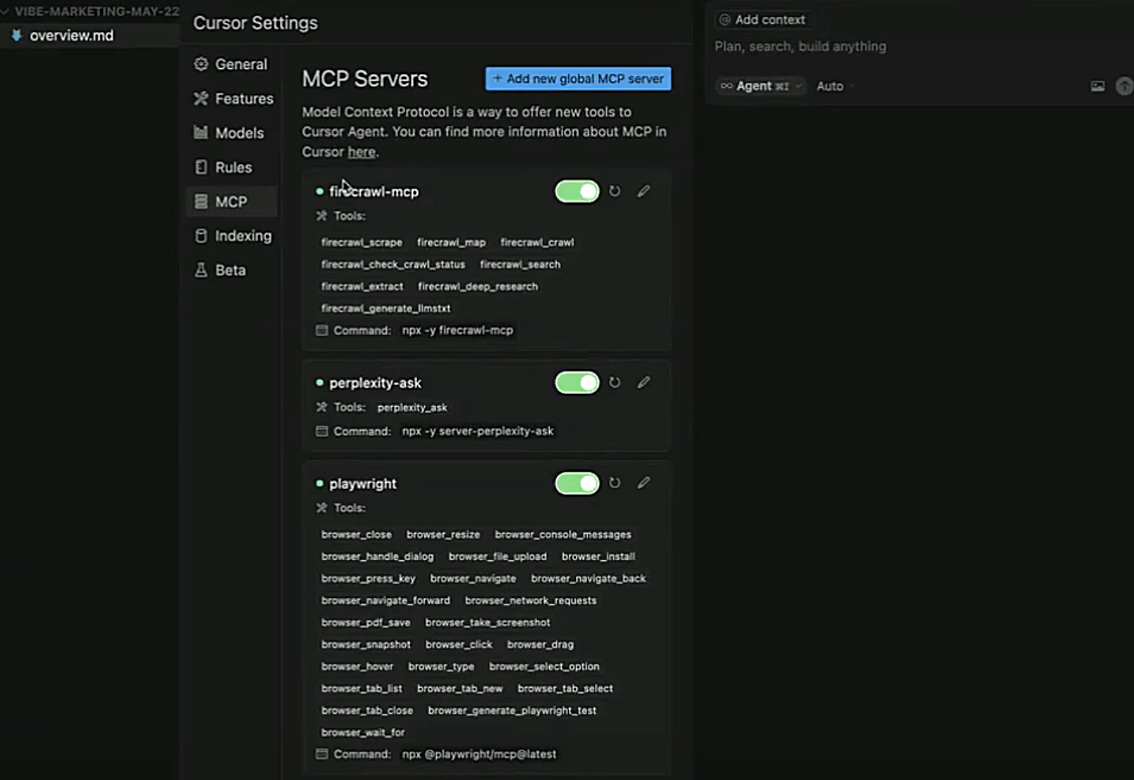Click the browser_pdf_save tool tag
Viewport: 1134px width, 780px height.
coord(365,622)
